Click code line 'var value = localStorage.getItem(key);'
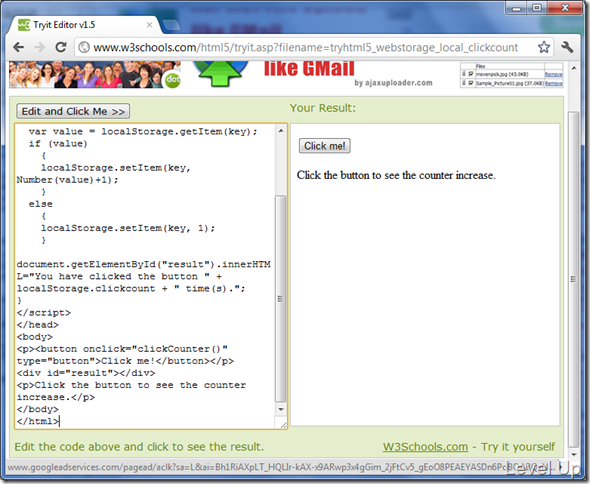Viewport: 590px width, 484px height. coord(143,132)
